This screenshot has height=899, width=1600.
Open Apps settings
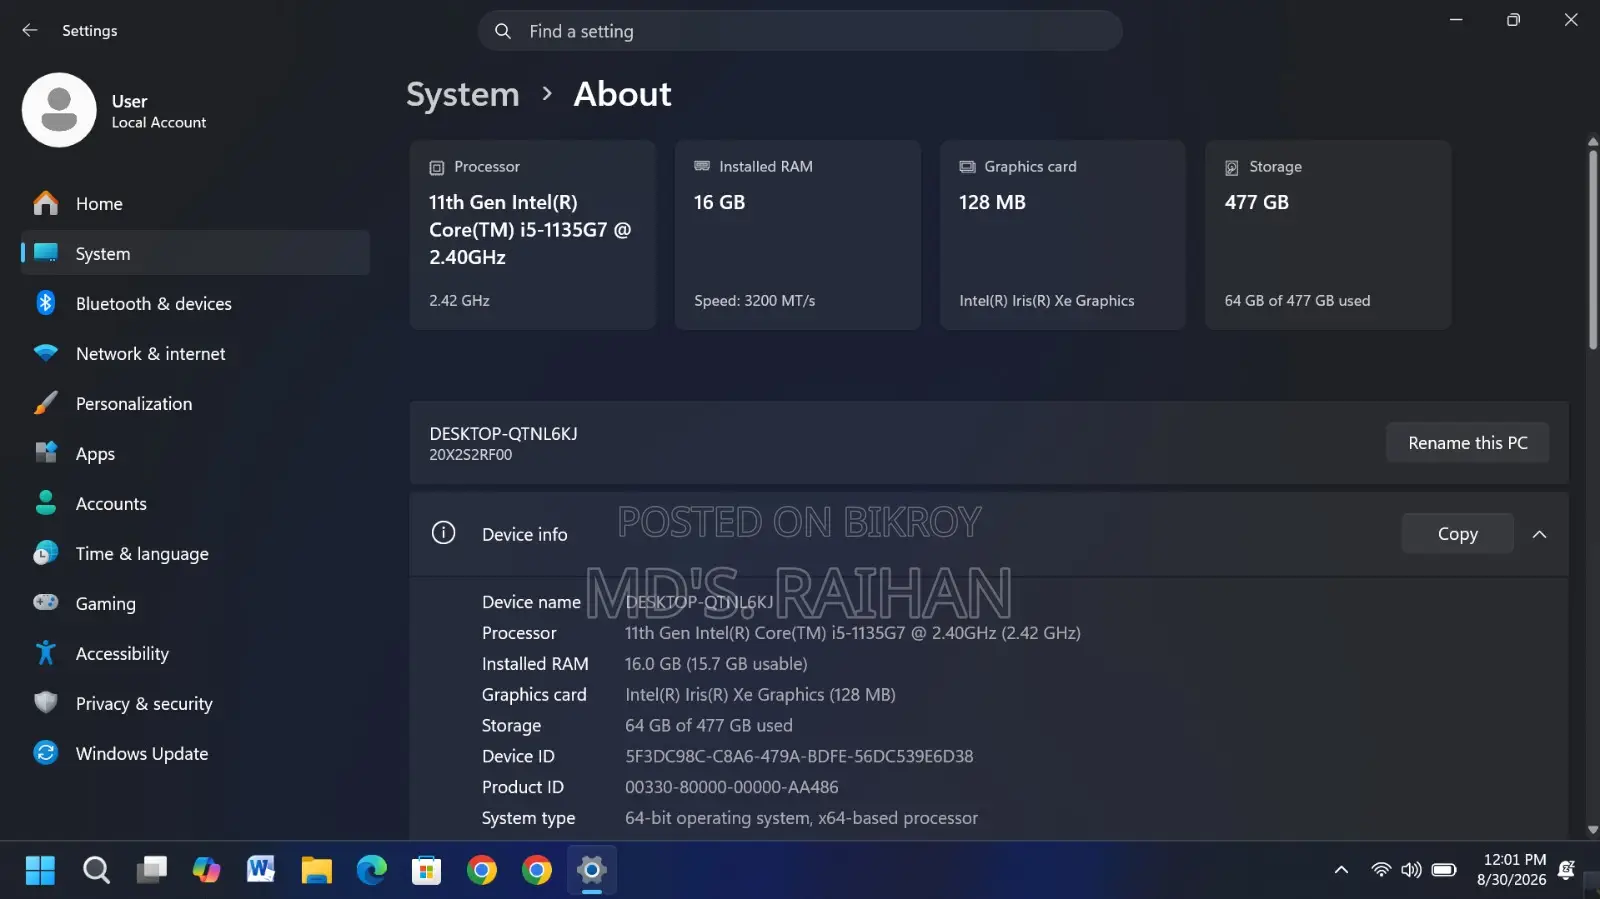click(195, 453)
